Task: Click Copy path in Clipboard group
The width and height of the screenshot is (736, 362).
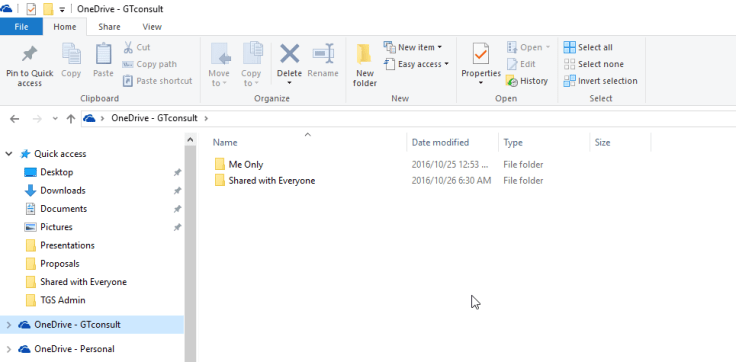Action: [x=150, y=64]
